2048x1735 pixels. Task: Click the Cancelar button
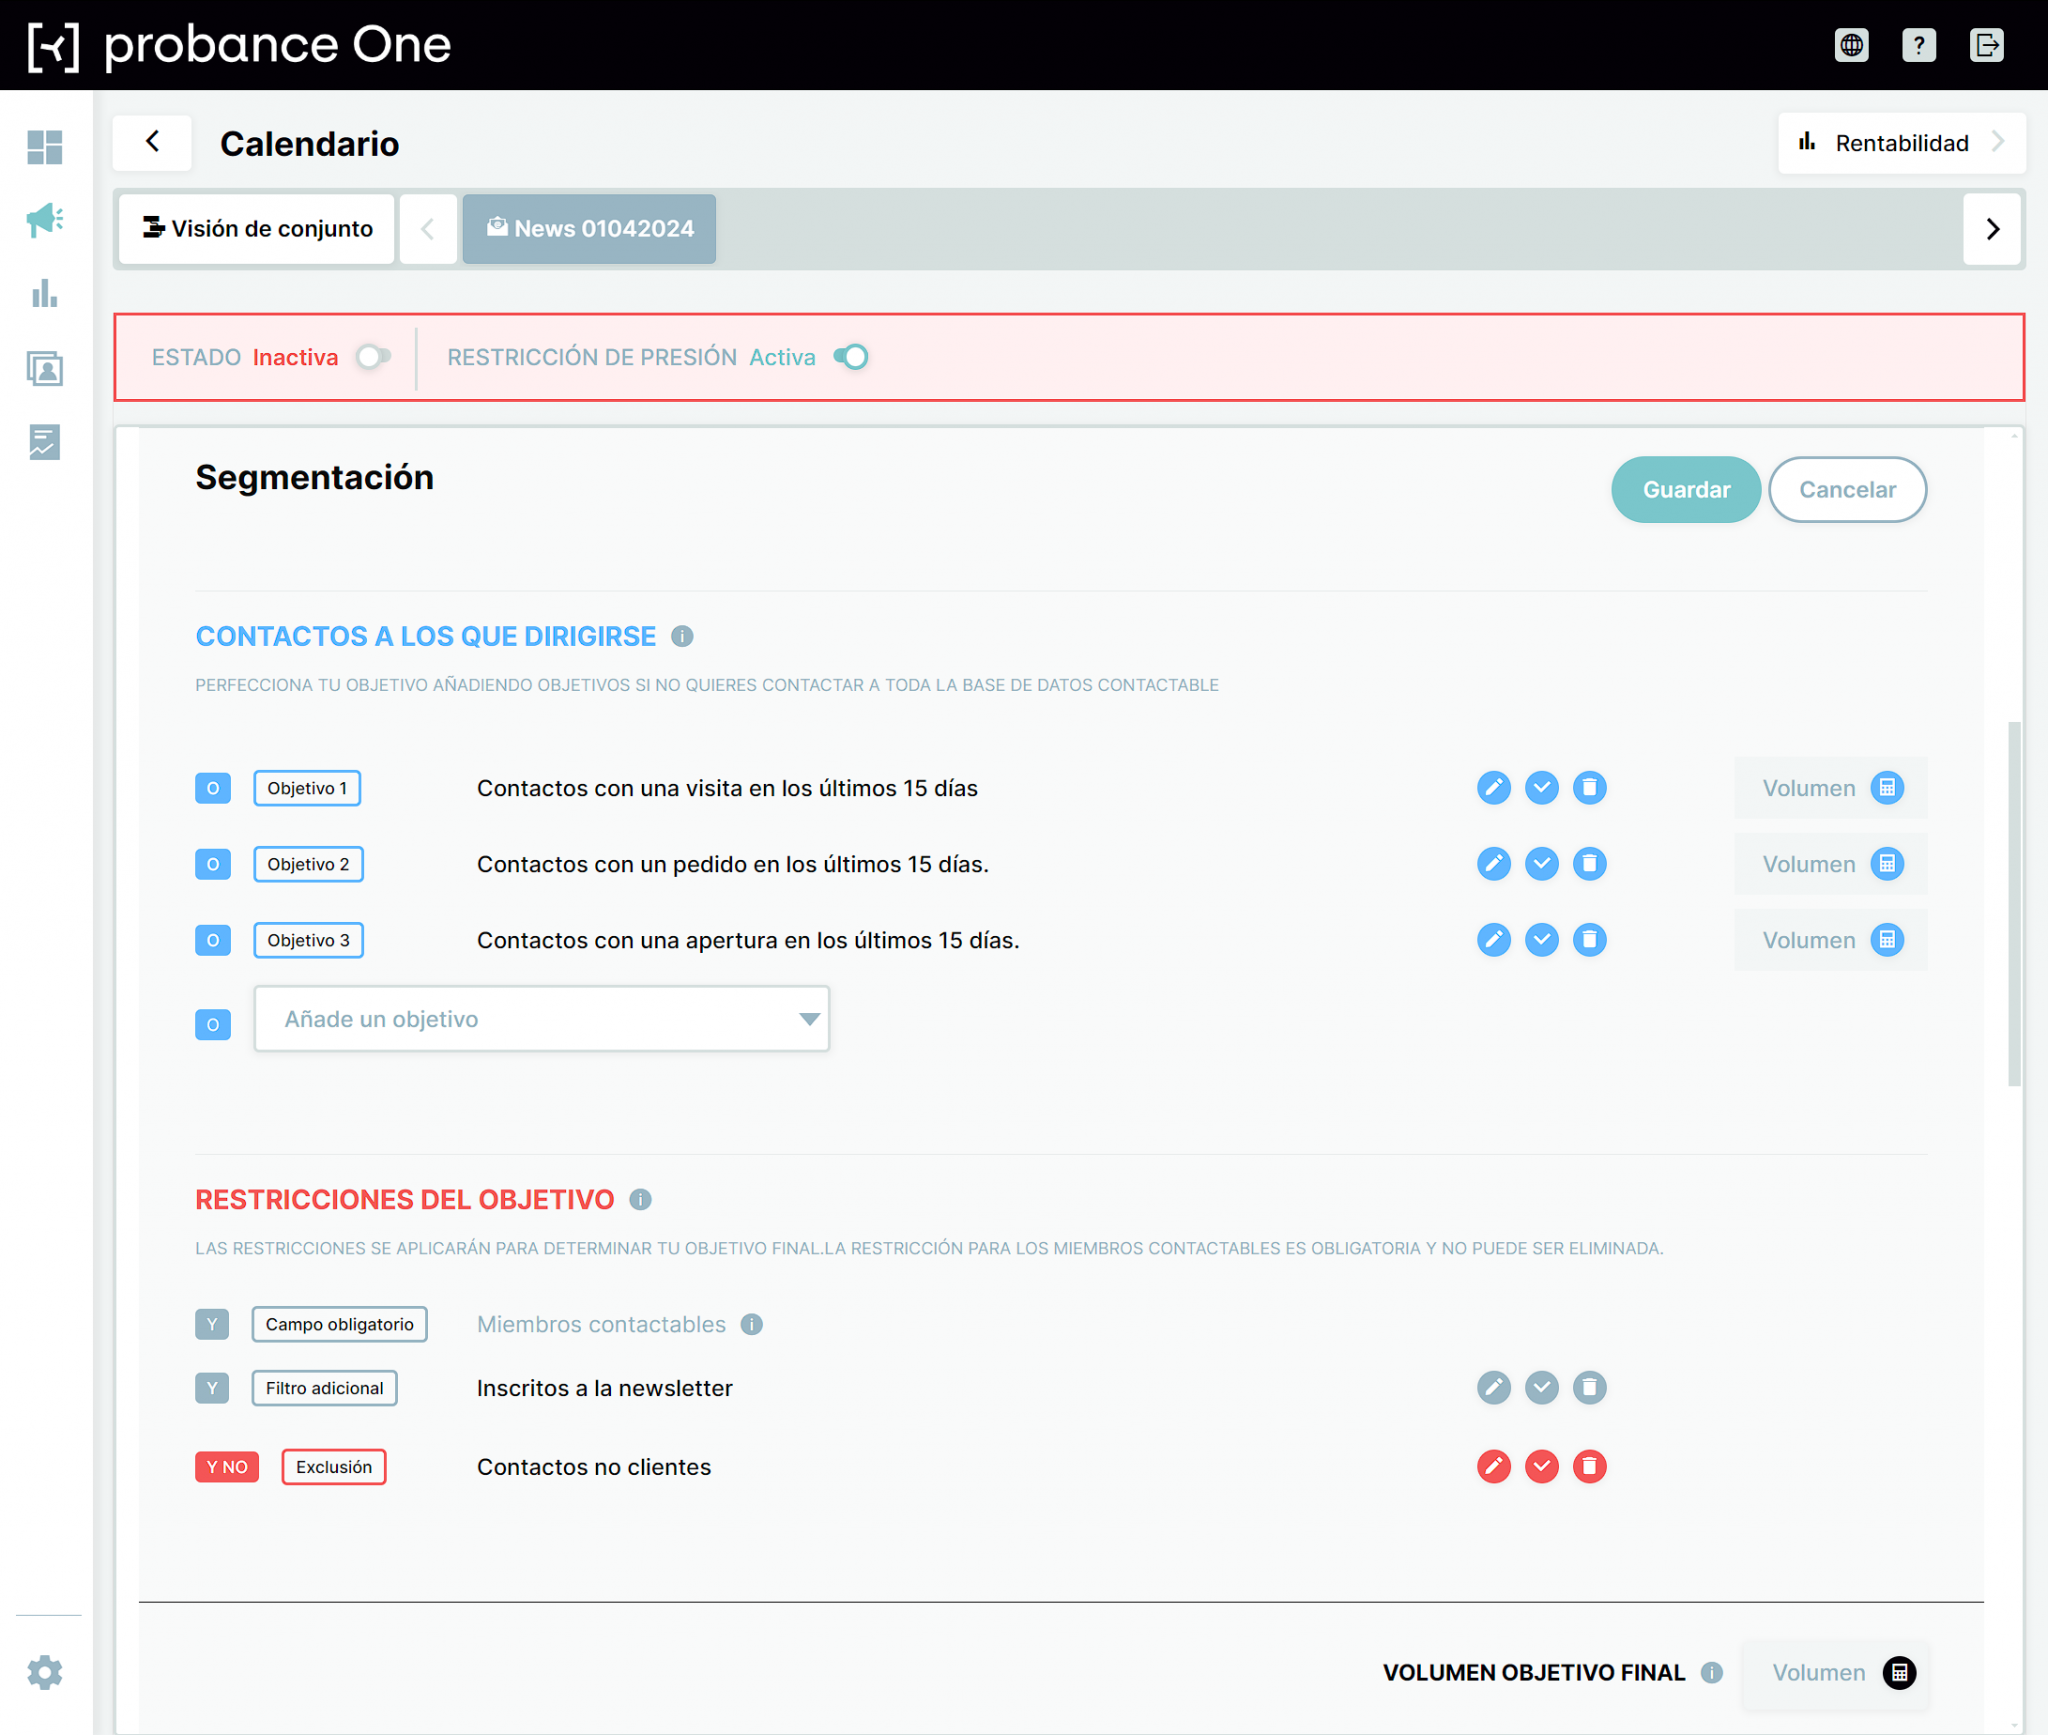tap(1847, 490)
